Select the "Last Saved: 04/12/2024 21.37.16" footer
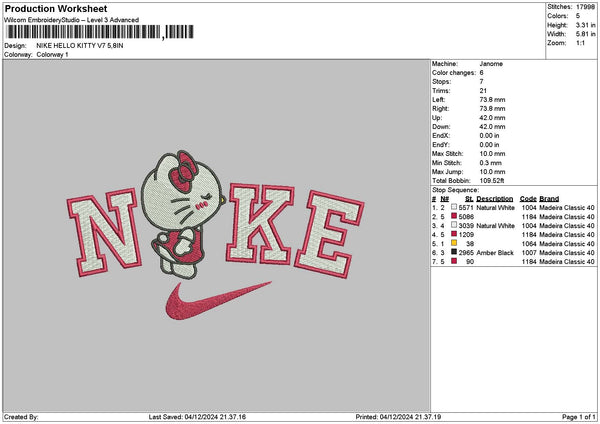Image resolution: width=600 pixels, height=424 pixels. point(197,417)
